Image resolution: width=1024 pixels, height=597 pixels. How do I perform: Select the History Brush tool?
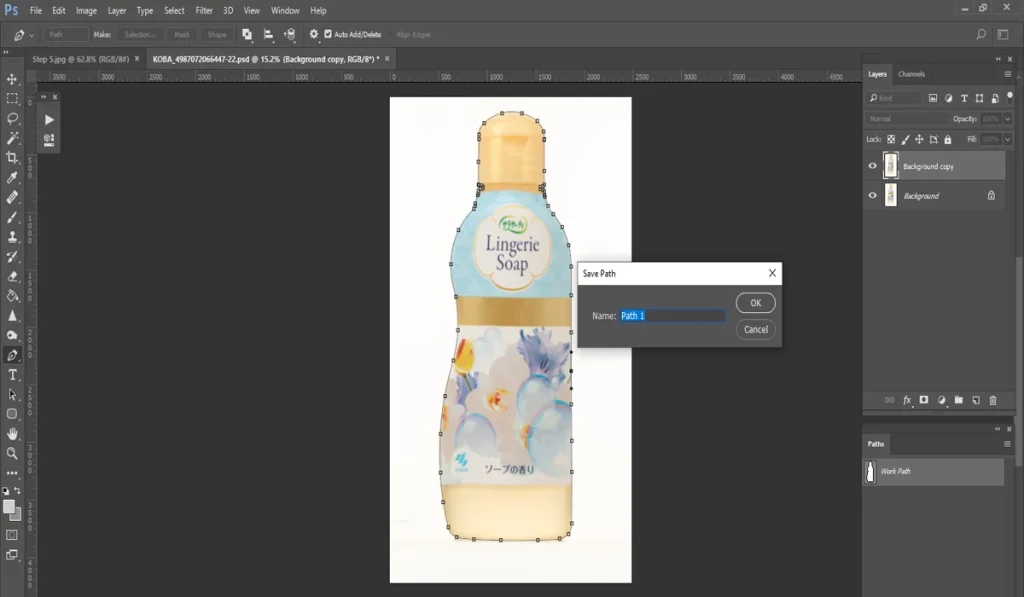coord(12,256)
